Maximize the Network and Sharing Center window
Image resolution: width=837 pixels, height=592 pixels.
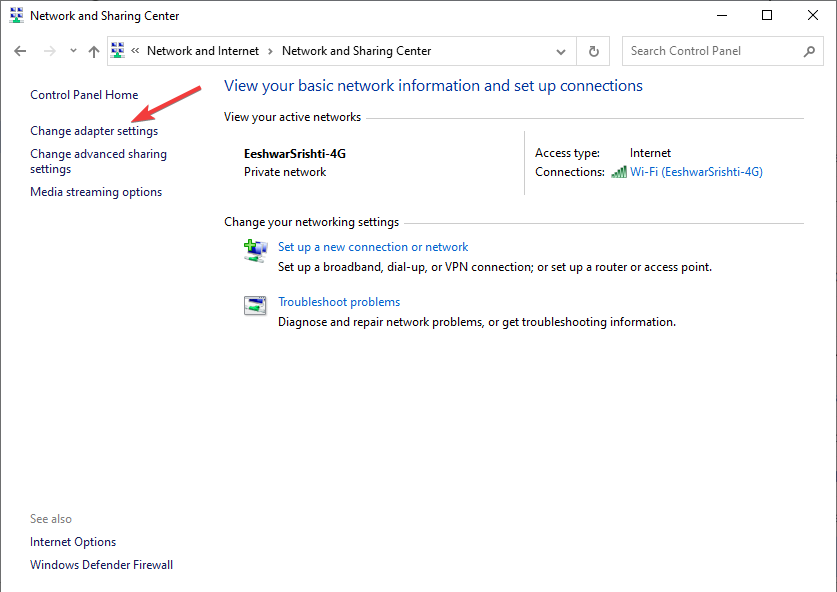point(767,15)
